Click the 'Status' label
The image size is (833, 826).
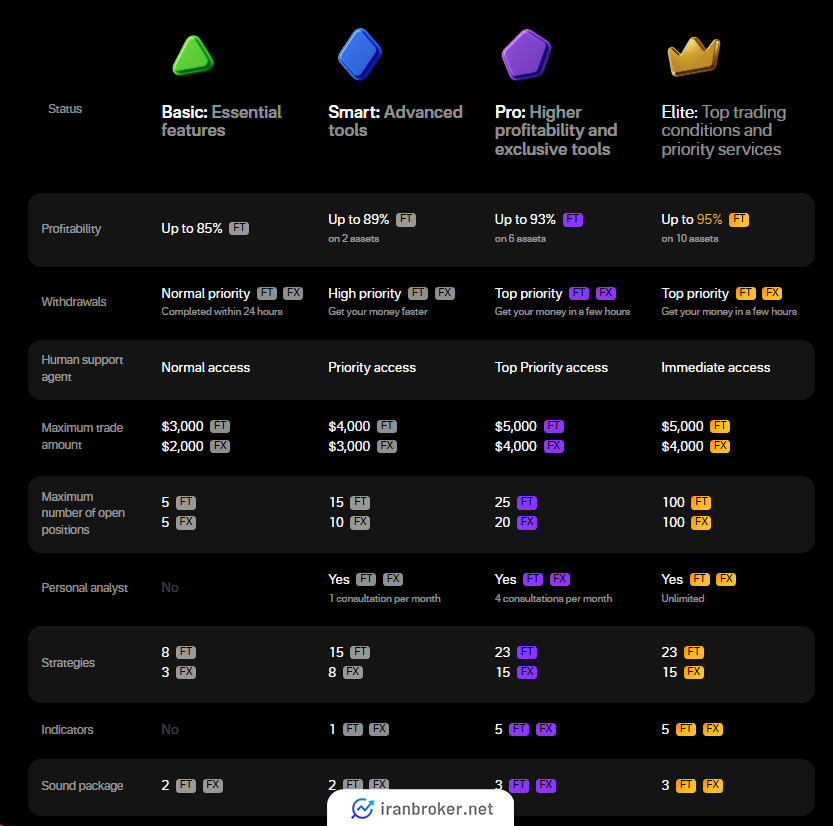[65, 108]
